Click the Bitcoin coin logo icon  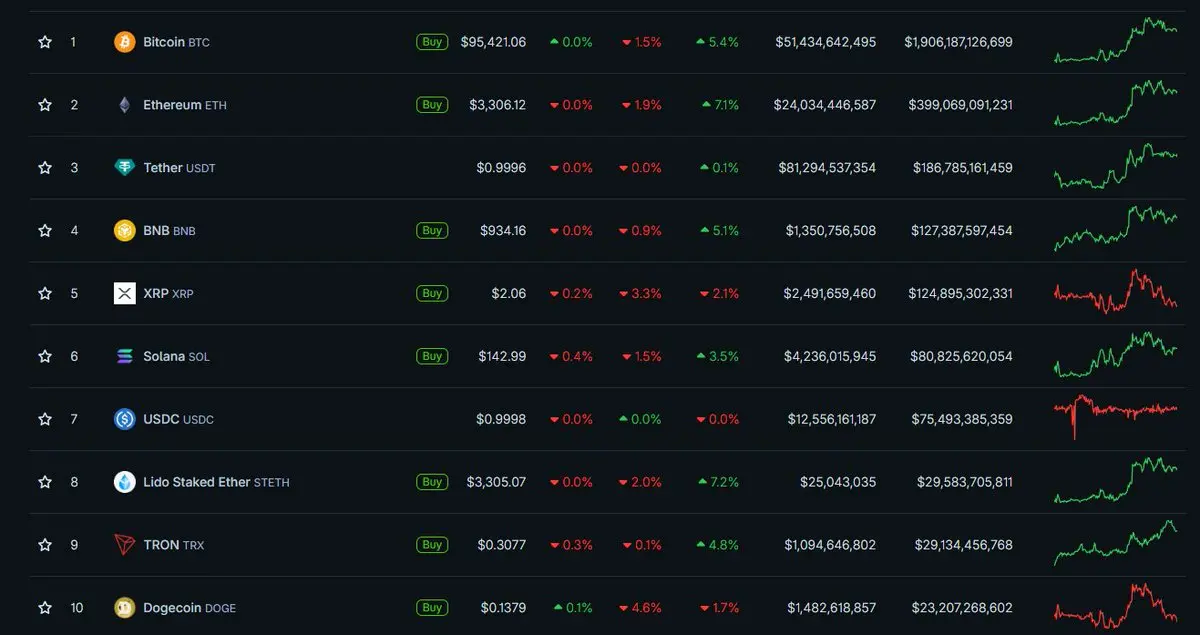(124, 42)
